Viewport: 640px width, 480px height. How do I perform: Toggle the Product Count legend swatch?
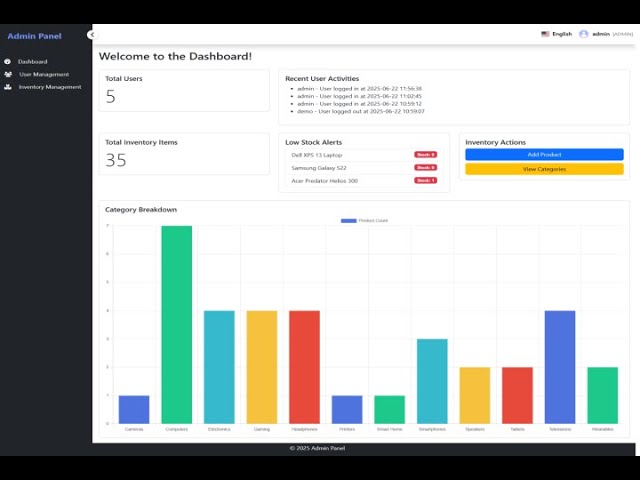pyautogui.click(x=349, y=220)
